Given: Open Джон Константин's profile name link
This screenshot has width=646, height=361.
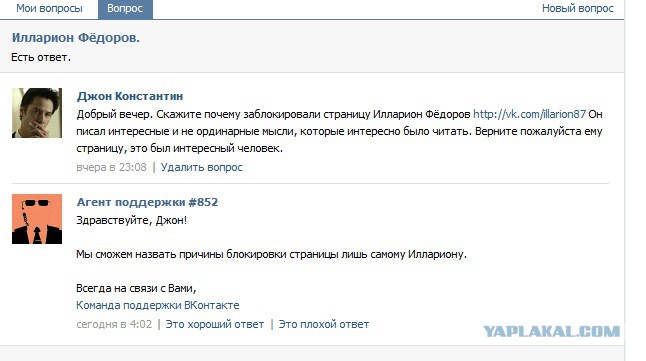Looking at the screenshot, I should coord(130,96).
